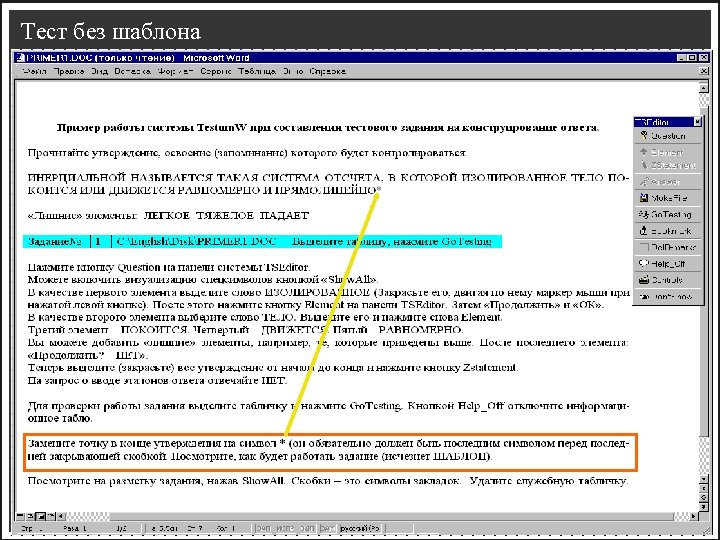The height and width of the screenshot is (540, 720).
Task: Switch to Normal view icon at bottom left
Action: click(x=20, y=516)
